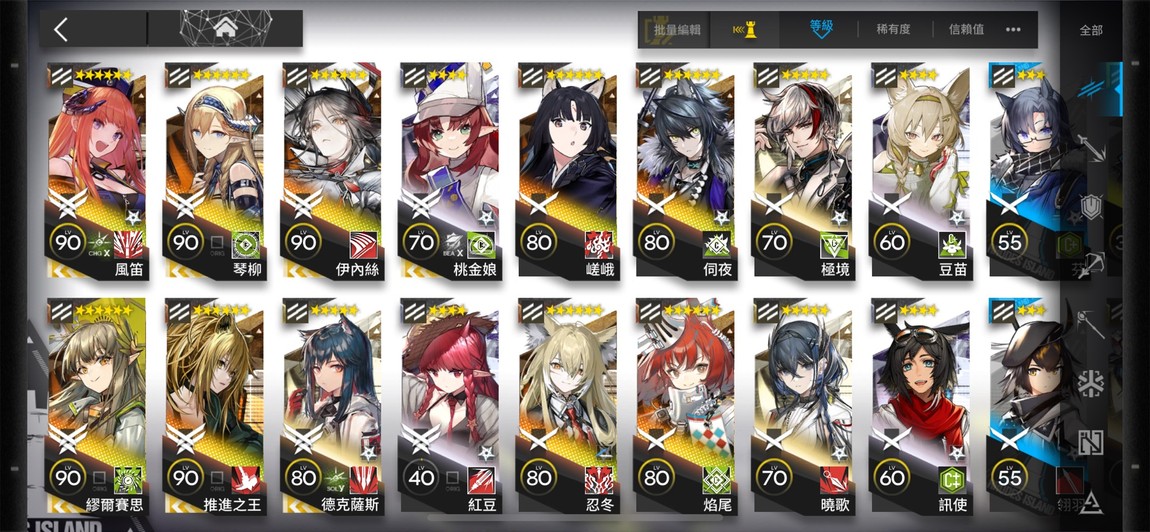The image size is (1150, 532).
Task: Toggle the 全部 all-classes filter
Action: (1091, 30)
